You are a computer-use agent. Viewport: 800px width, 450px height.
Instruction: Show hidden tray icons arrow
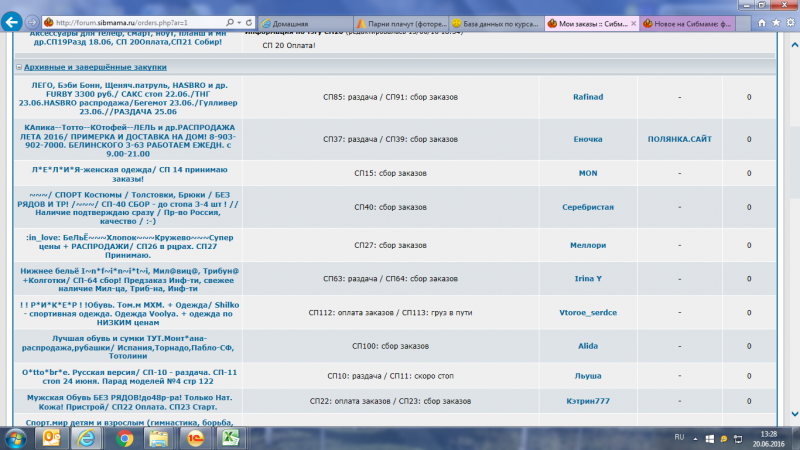point(695,439)
